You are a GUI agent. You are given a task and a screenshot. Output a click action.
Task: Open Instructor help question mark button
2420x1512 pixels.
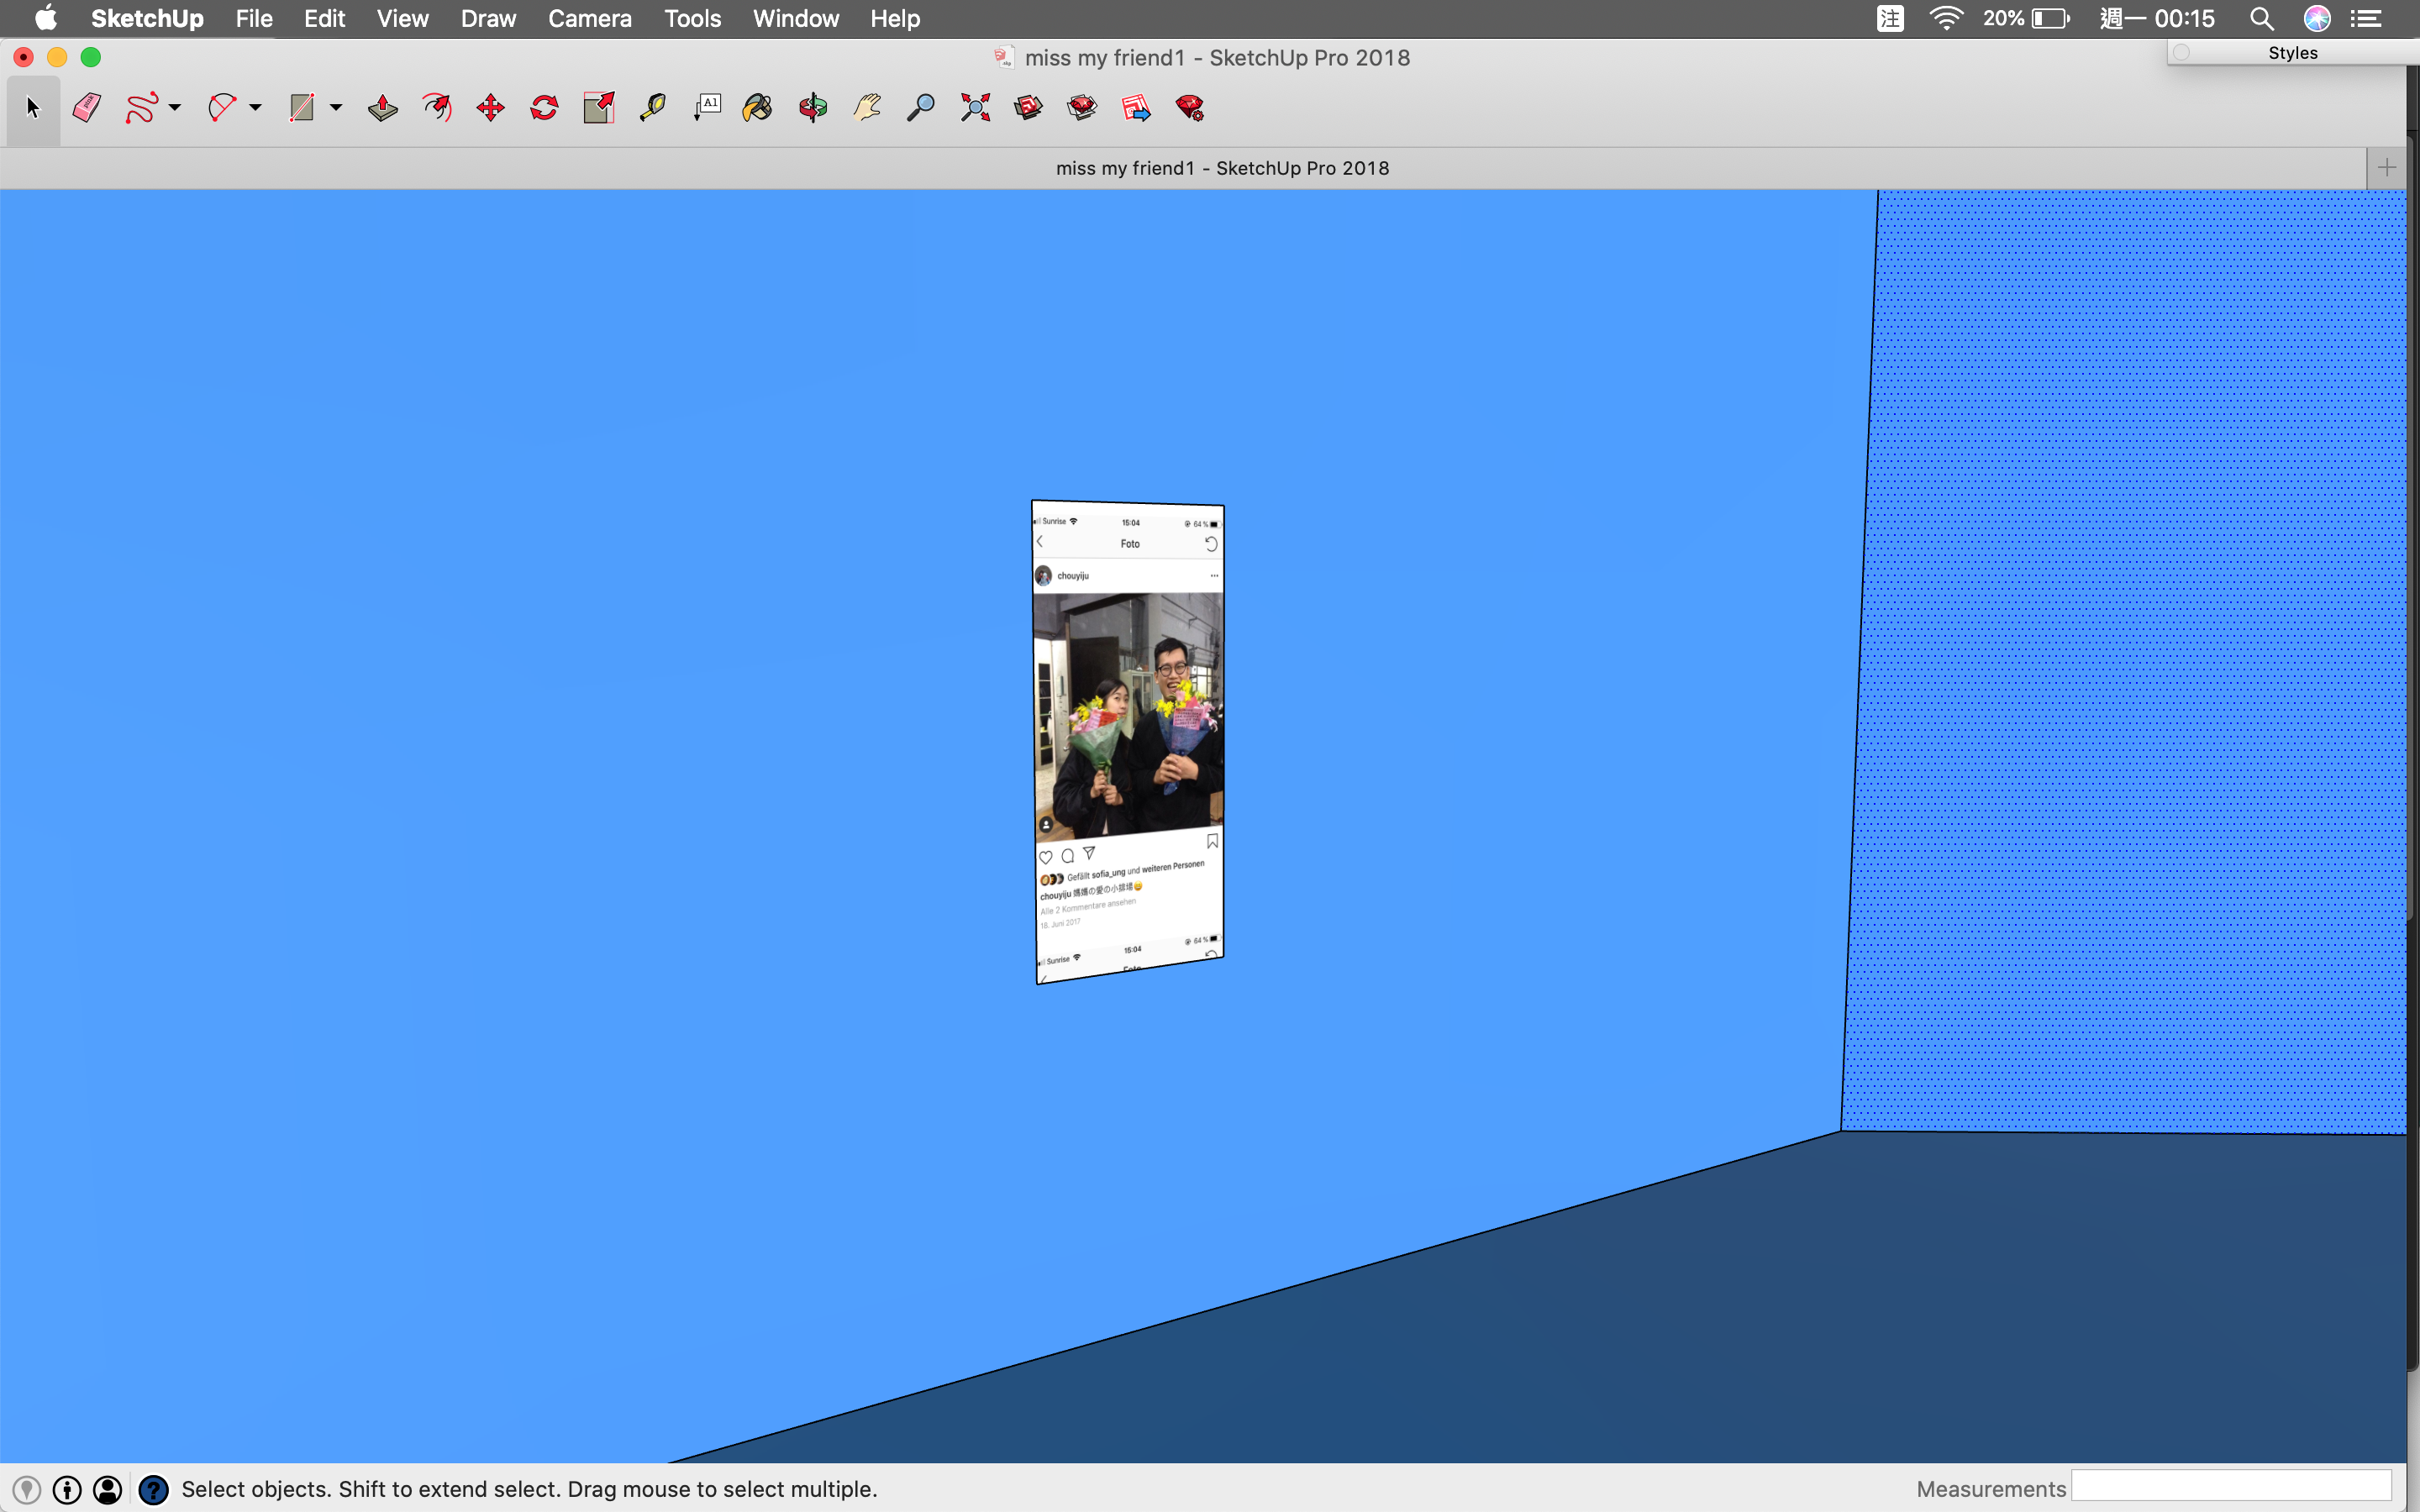[153, 1489]
